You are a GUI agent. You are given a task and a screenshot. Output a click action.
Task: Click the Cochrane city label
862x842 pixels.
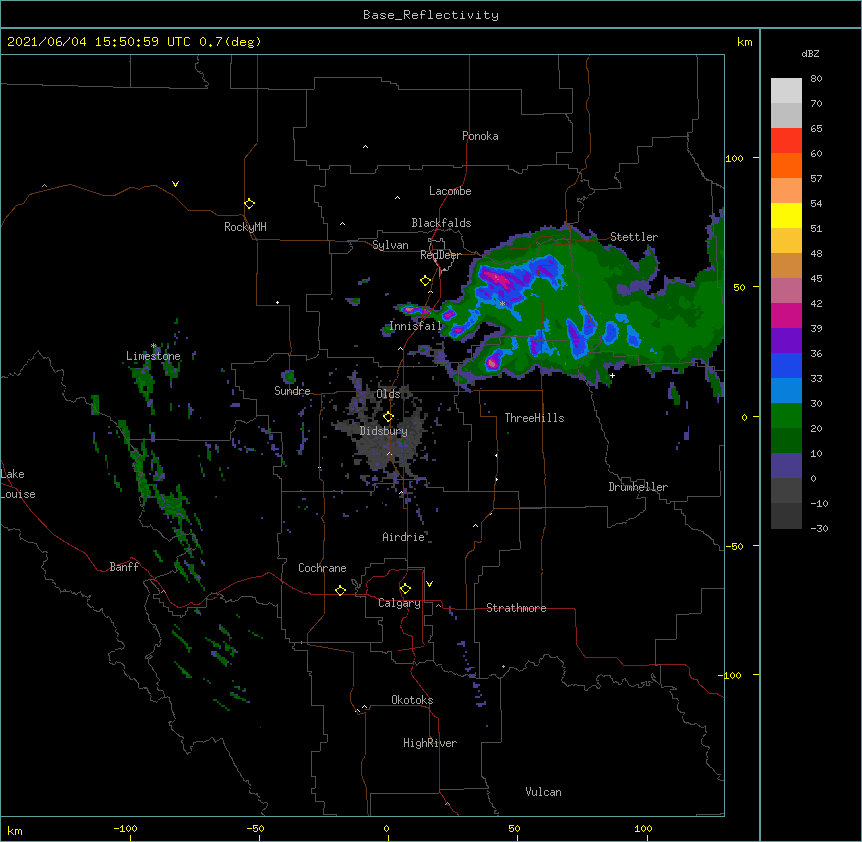tap(322, 568)
